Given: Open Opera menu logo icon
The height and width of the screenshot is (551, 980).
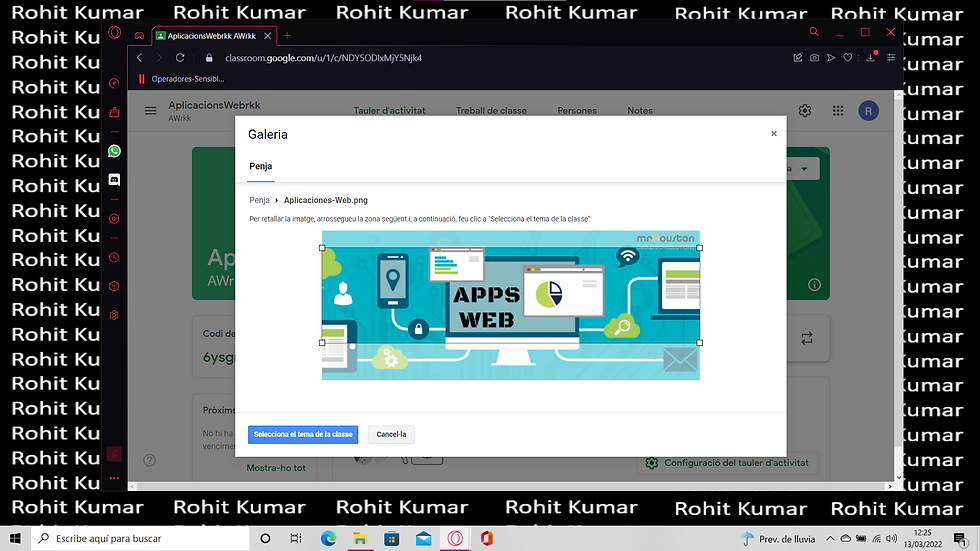Looking at the screenshot, I should tap(114, 32).
